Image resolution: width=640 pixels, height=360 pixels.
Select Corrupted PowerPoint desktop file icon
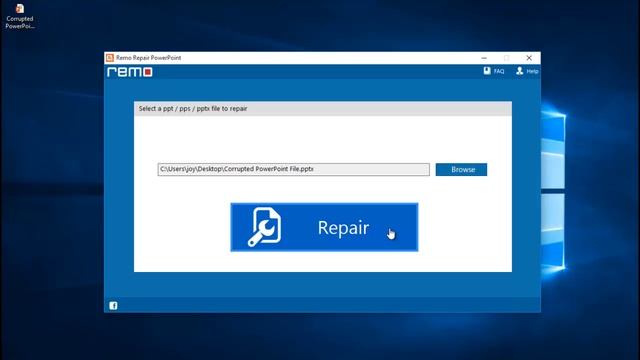pos(20,17)
